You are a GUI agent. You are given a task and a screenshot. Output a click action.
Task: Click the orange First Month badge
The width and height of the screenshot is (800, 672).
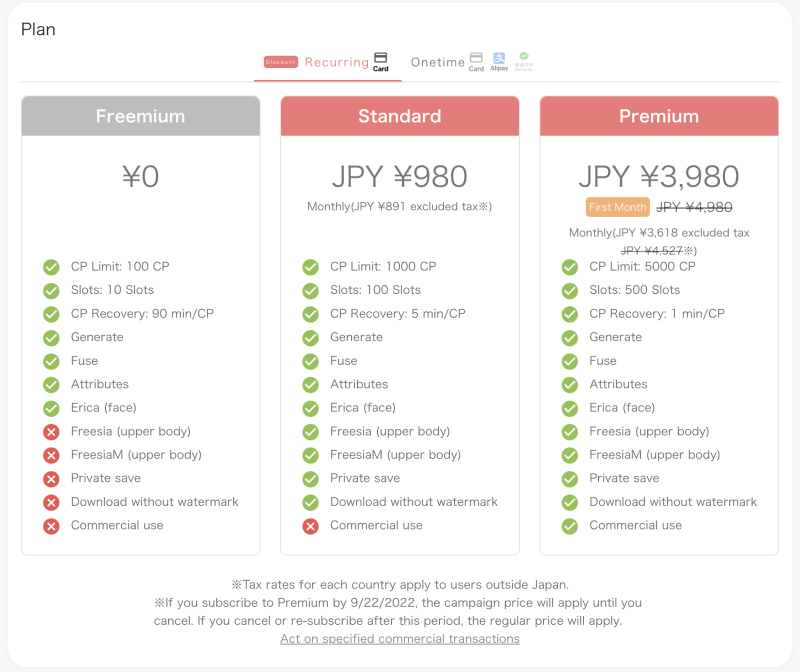point(617,207)
